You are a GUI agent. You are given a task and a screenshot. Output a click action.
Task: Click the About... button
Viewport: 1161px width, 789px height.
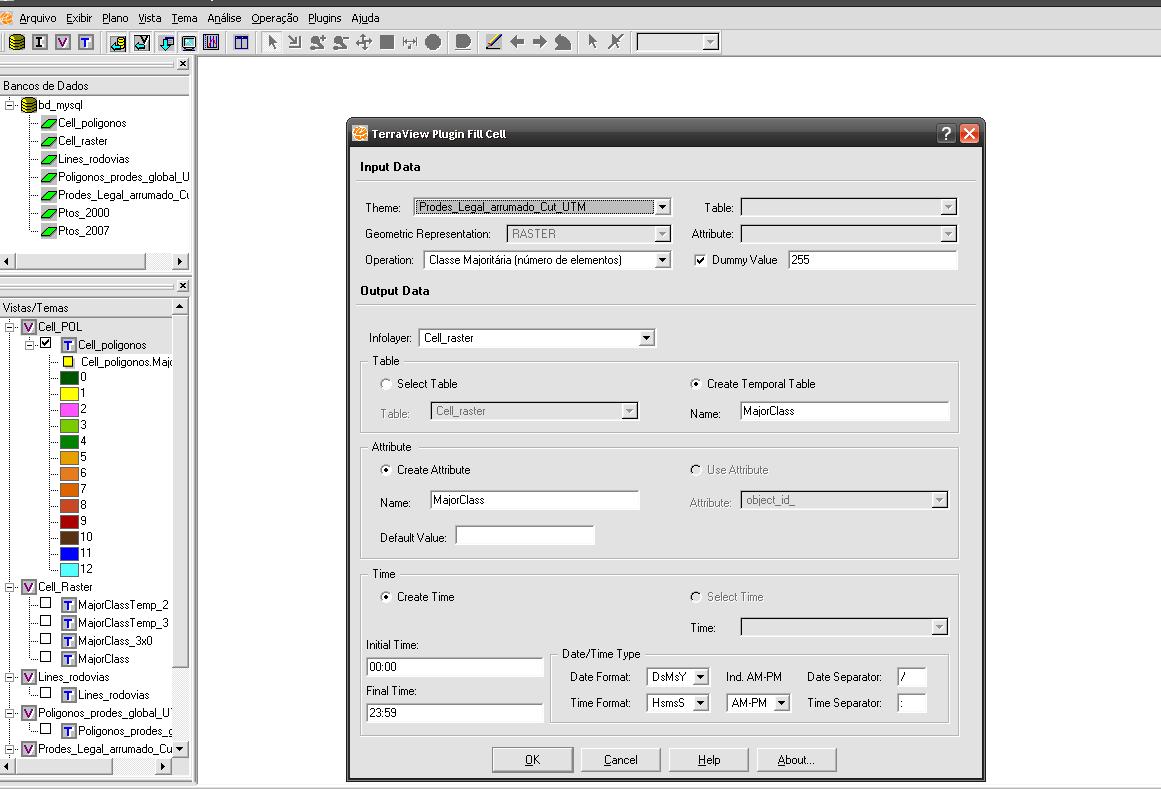[795, 760]
